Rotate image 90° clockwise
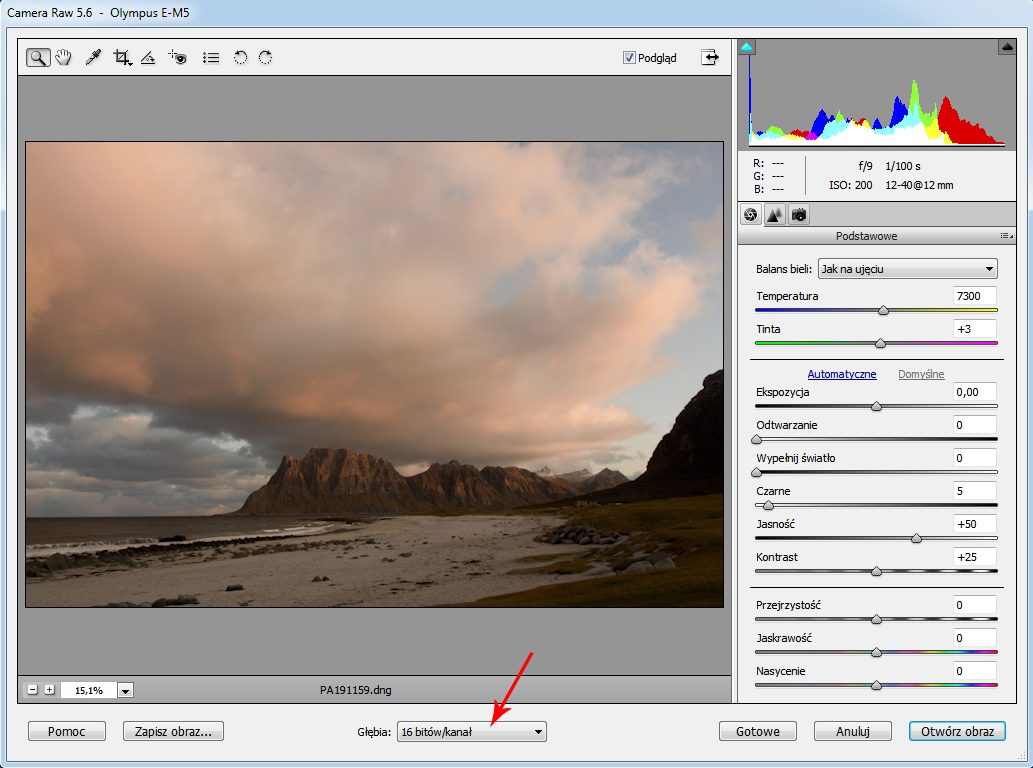Image resolution: width=1033 pixels, height=768 pixels. 265,58
